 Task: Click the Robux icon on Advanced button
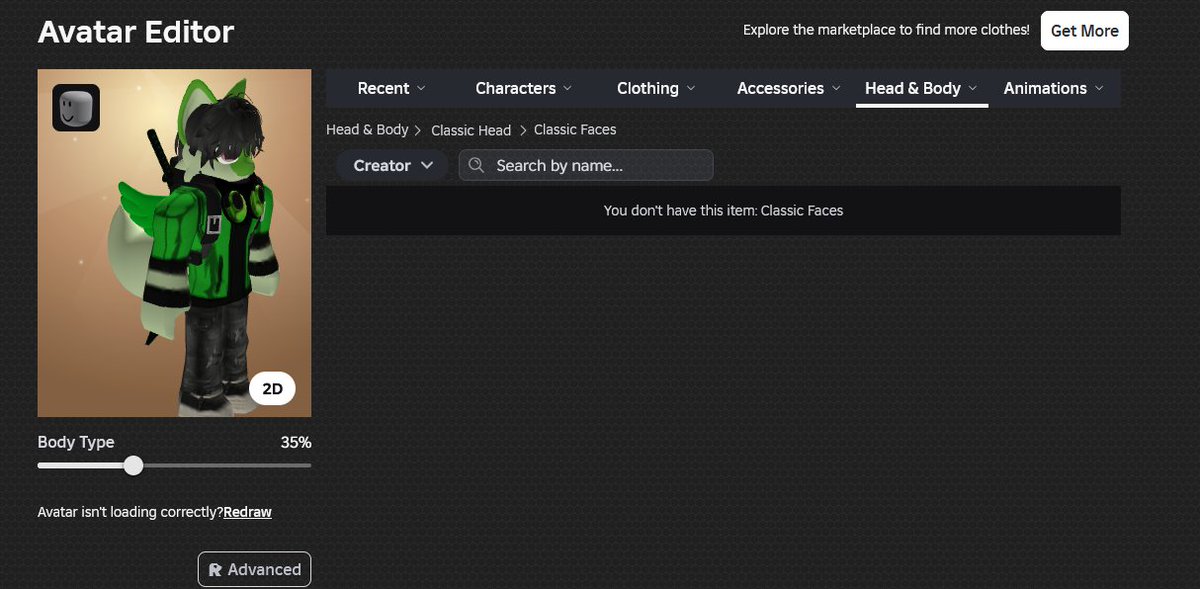pos(215,570)
